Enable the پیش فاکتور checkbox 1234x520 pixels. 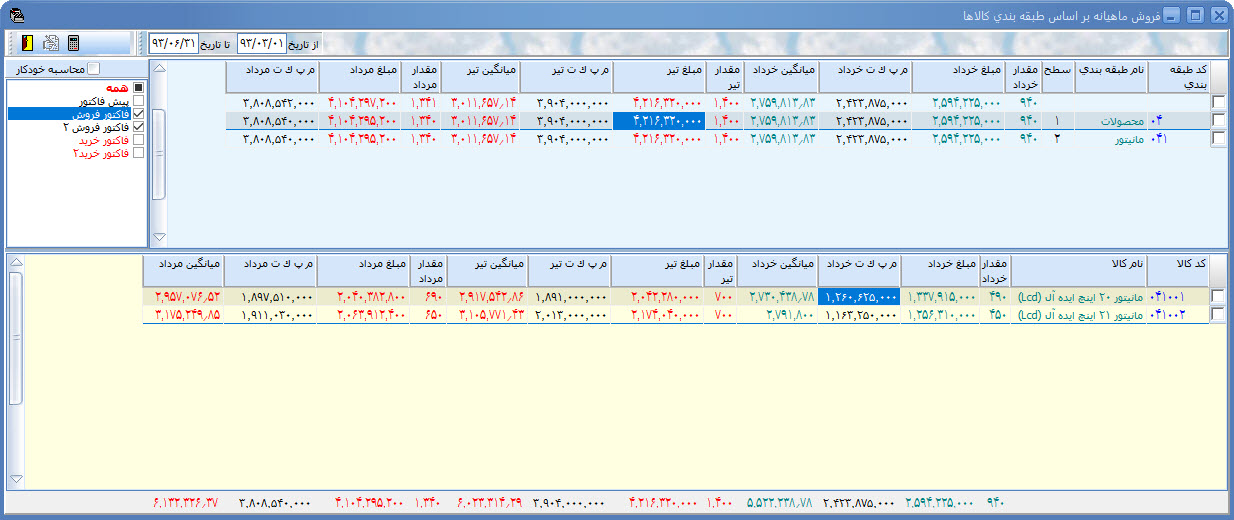(138, 101)
